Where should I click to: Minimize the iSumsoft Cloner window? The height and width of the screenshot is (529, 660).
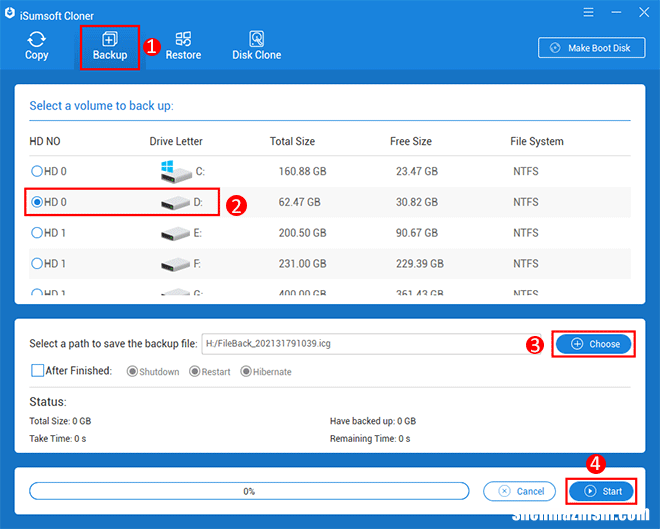click(616, 12)
